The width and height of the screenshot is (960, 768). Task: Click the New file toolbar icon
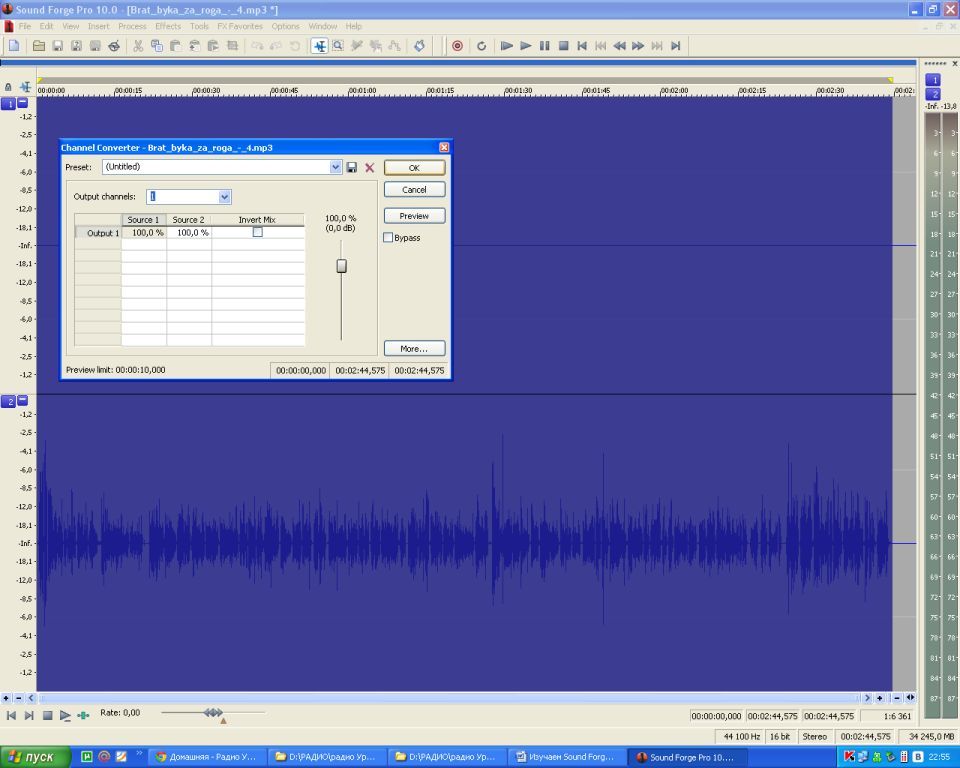click(x=14, y=46)
